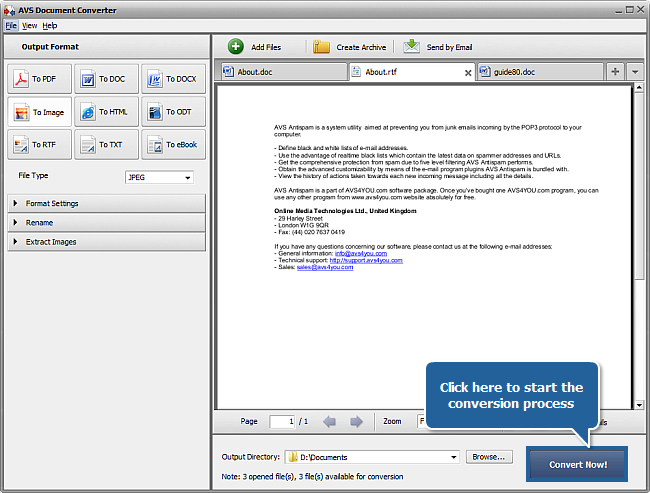Select the To eBook output format
Image resolution: width=650 pixels, height=493 pixels.
(x=173, y=145)
